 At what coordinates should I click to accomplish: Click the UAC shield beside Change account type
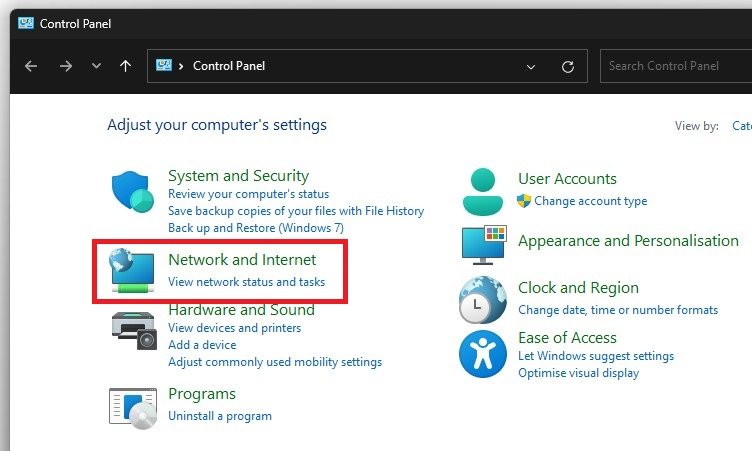click(524, 201)
